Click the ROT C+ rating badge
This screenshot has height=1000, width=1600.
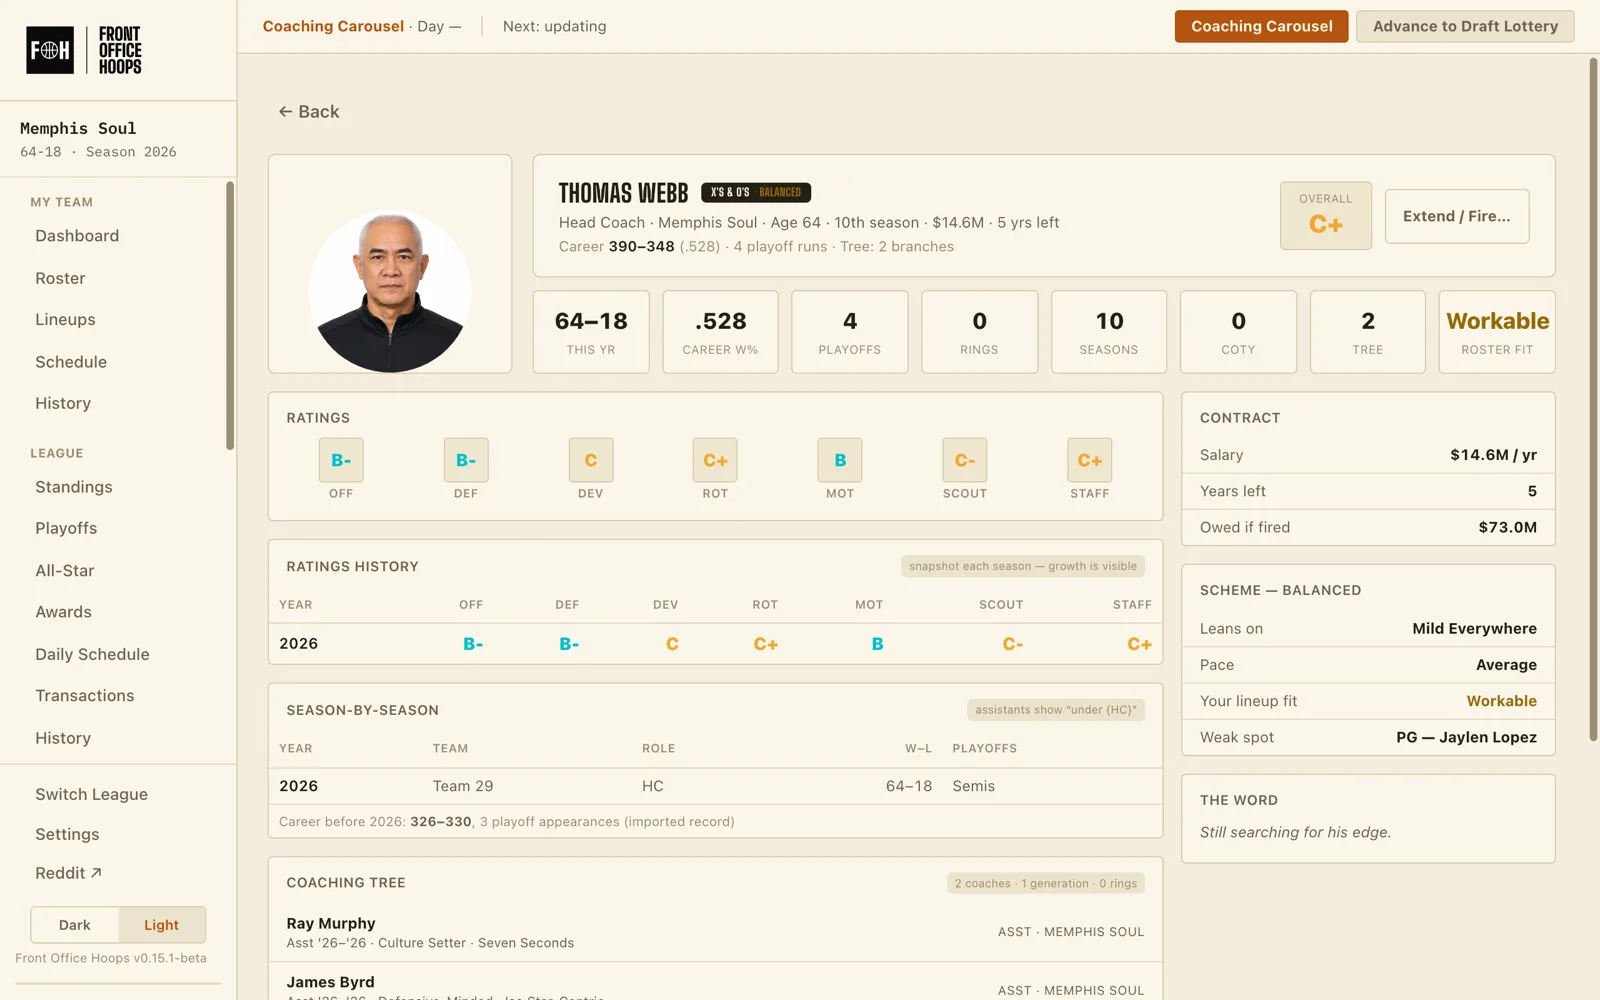pos(715,460)
